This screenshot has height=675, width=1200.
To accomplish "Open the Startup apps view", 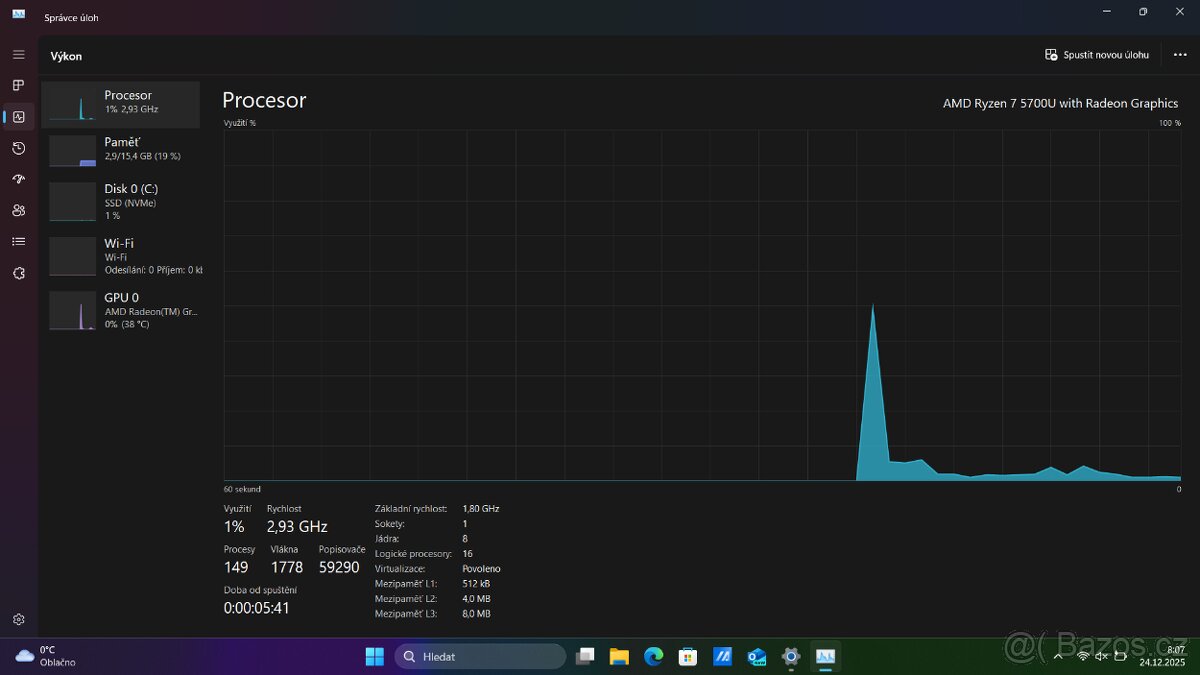I will tap(18, 179).
